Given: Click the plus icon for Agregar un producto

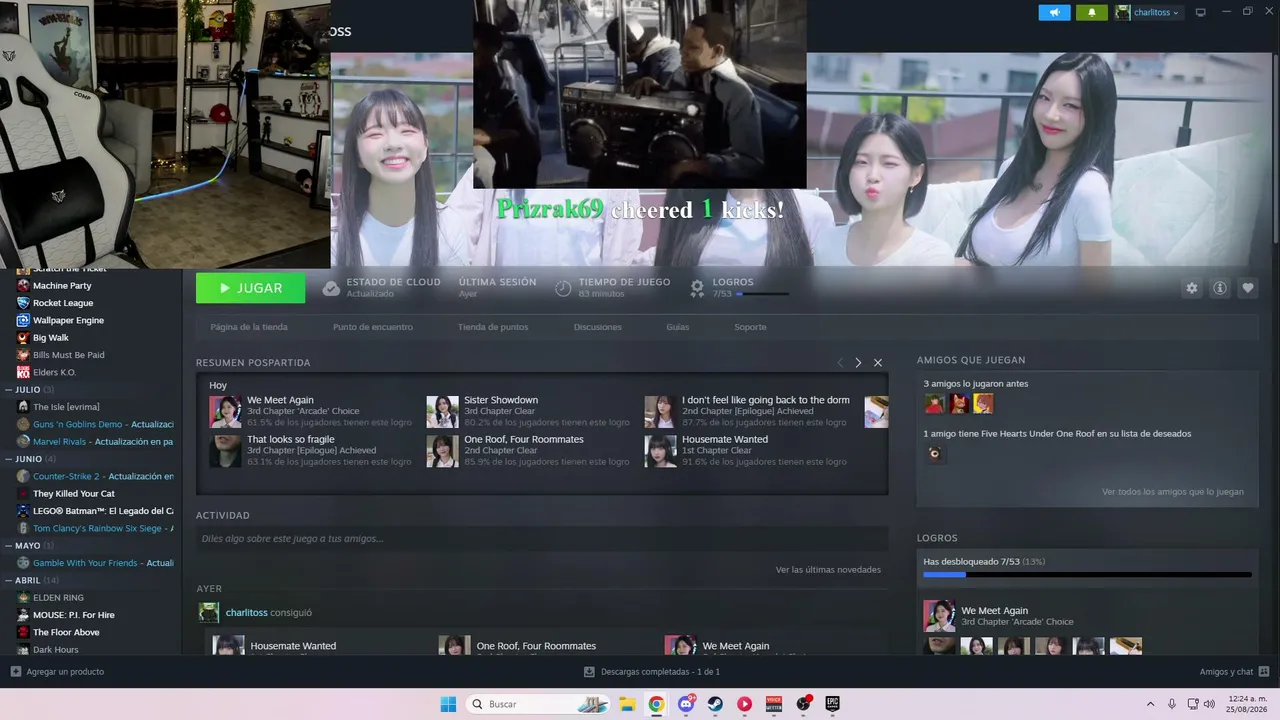Looking at the screenshot, I should click(x=15, y=672).
